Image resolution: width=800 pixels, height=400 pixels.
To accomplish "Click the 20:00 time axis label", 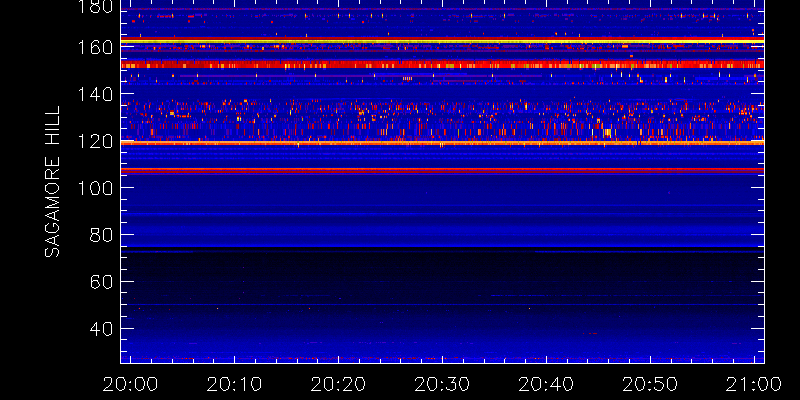I will 130,384.
